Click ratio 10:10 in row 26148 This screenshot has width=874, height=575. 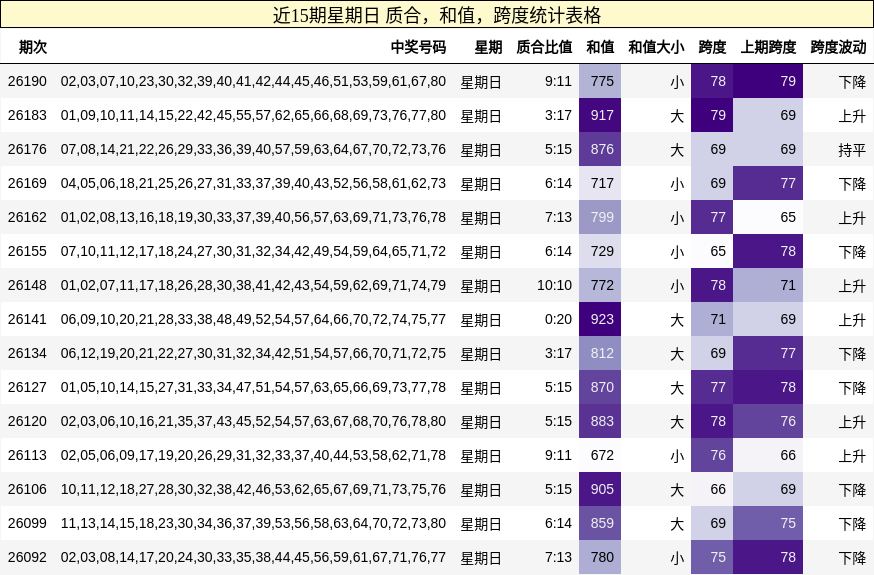pos(555,285)
